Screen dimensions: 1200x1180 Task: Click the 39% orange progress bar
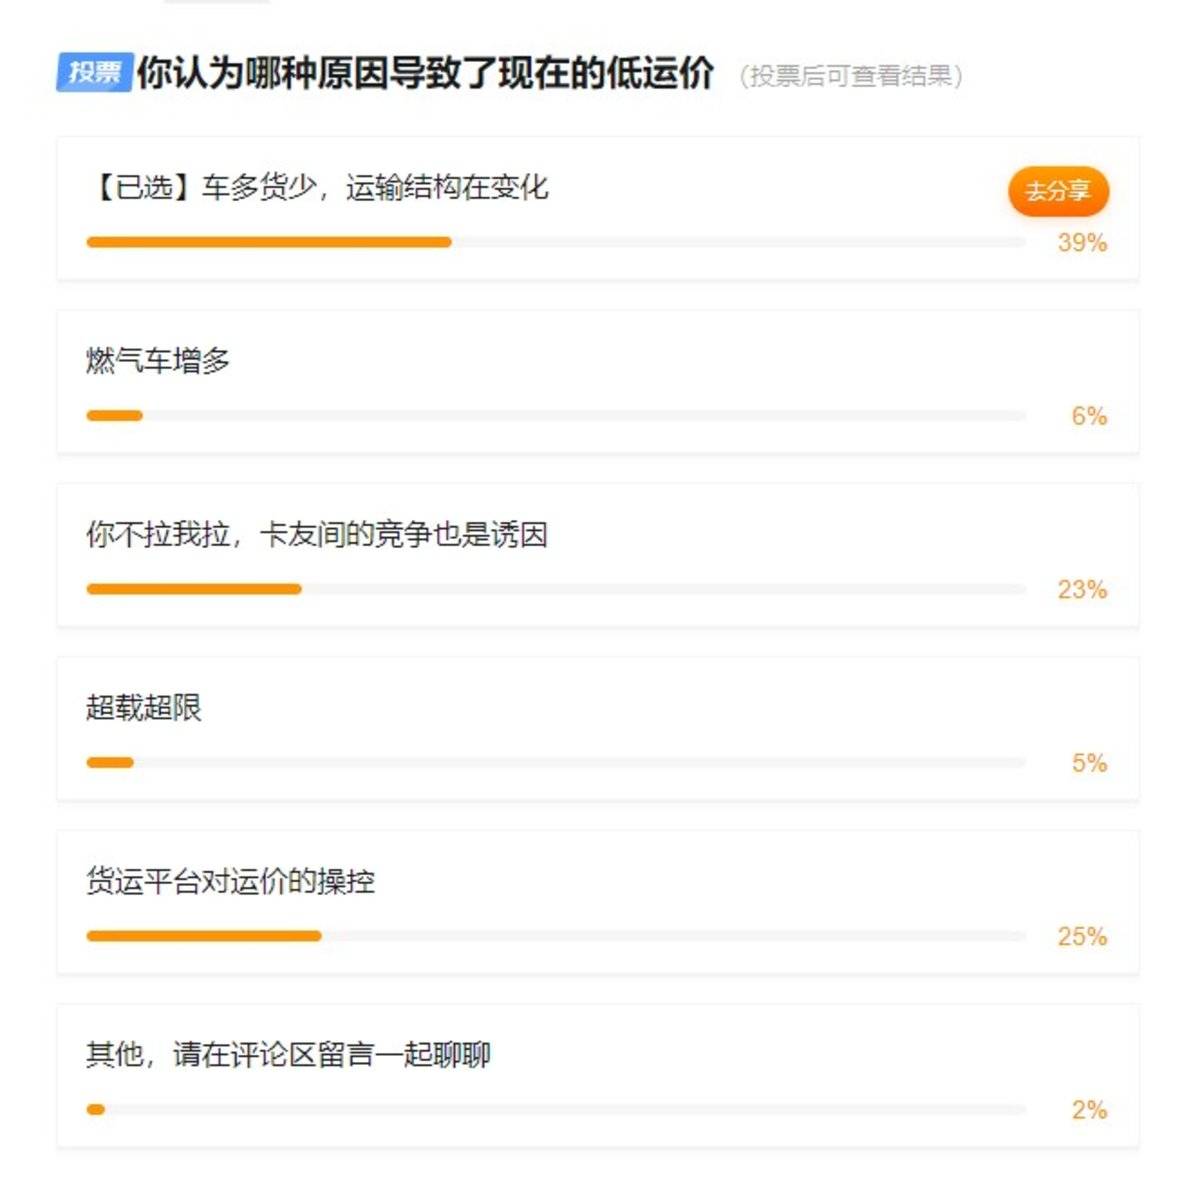tap(269, 242)
